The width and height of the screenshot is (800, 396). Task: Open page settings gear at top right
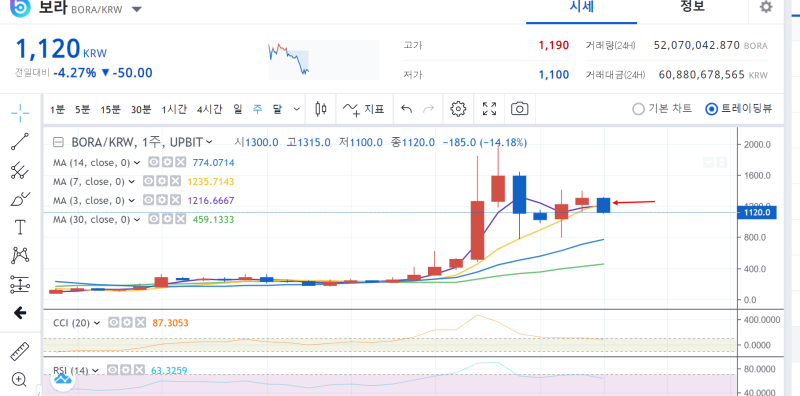[x=765, y=7]
